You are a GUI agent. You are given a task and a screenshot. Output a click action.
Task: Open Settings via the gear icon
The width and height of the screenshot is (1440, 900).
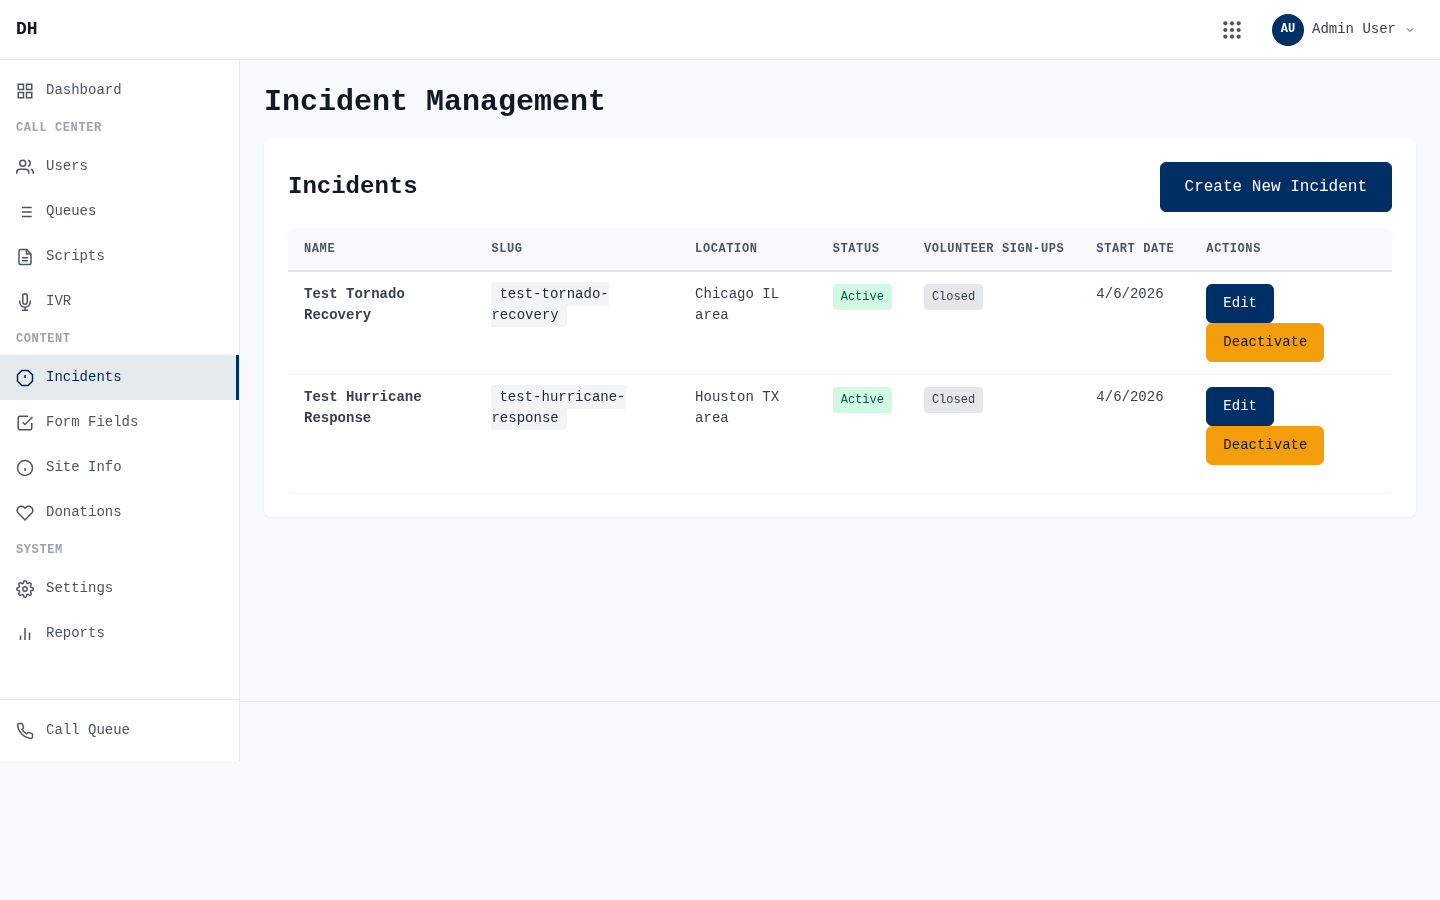point(25,588)
